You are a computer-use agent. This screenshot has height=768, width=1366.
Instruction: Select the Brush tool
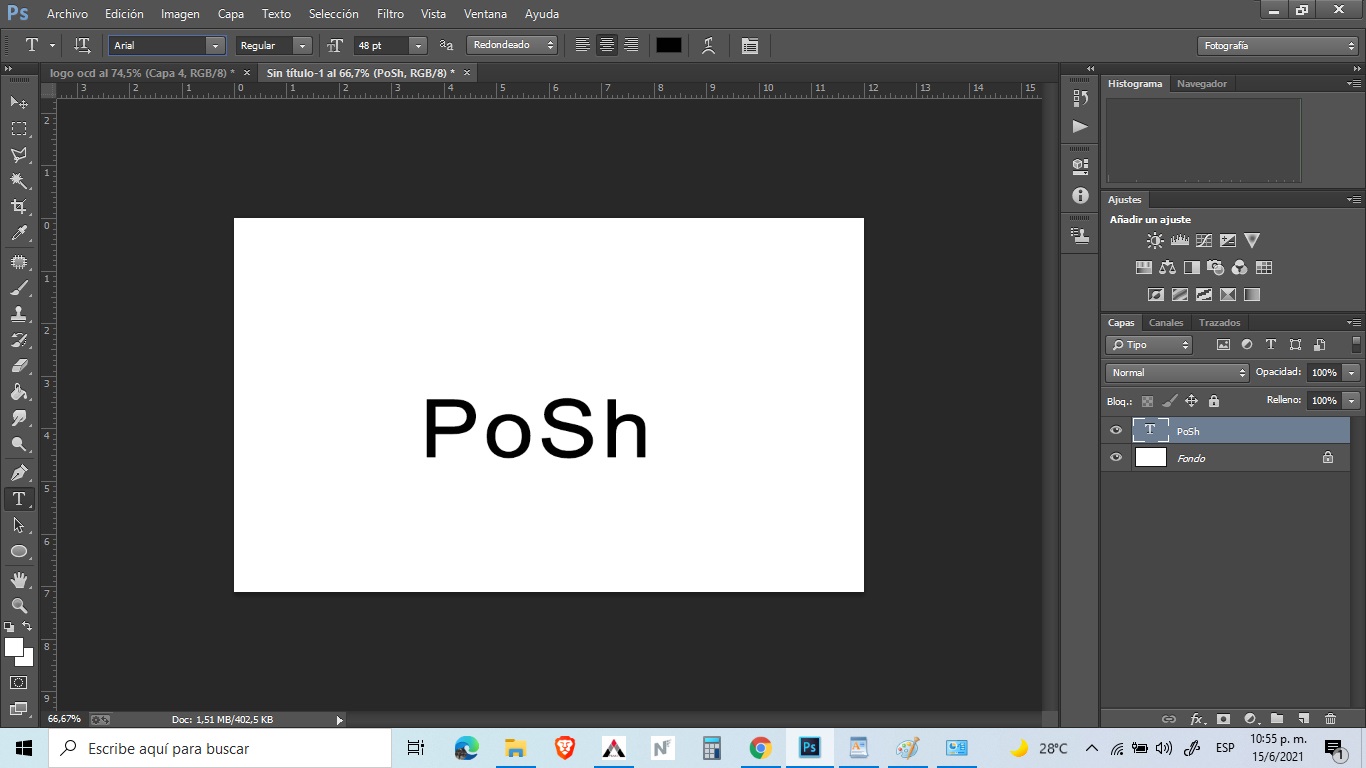(x=19, y=287)
